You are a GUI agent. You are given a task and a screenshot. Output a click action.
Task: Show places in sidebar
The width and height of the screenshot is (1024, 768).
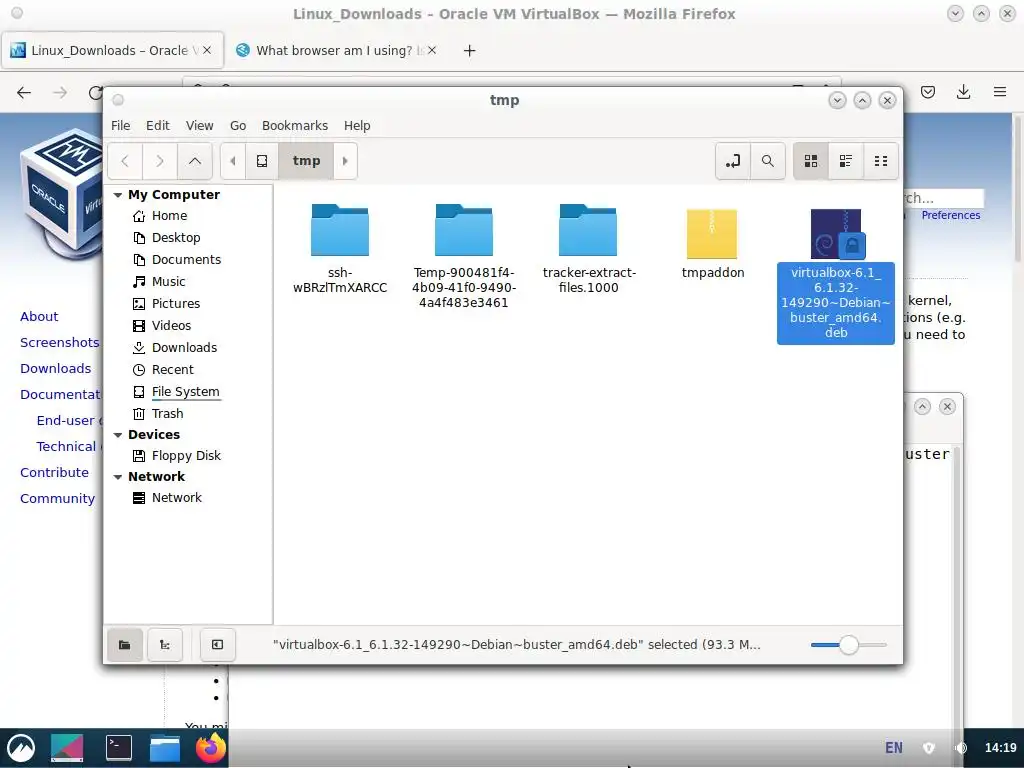coord(125,645)
